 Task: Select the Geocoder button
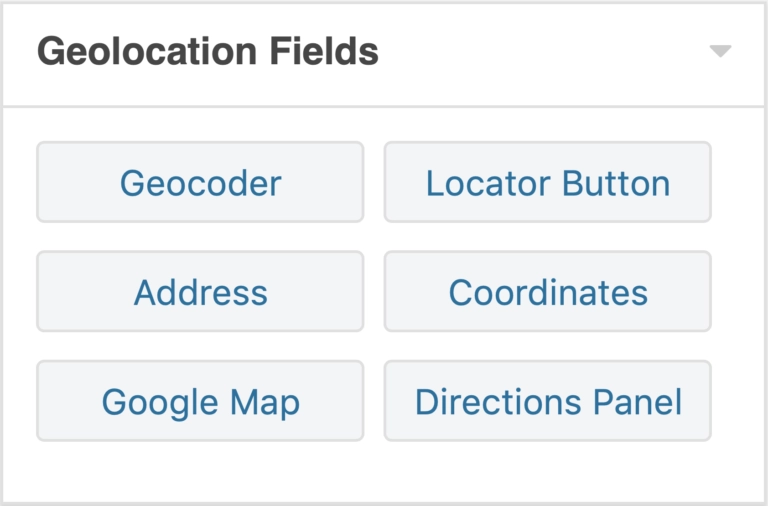pos(200,183)
